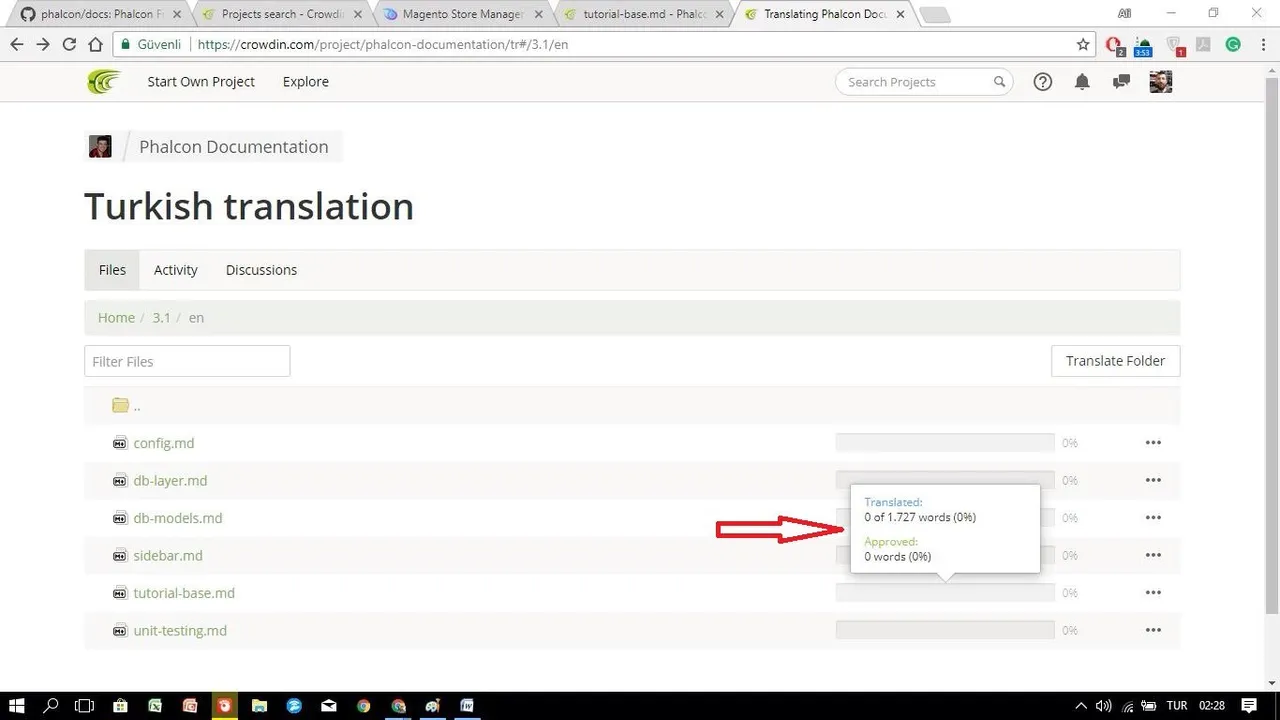Go forward in browser history
The width and height of the screenshot is (1280, 720).
point(43,44)
